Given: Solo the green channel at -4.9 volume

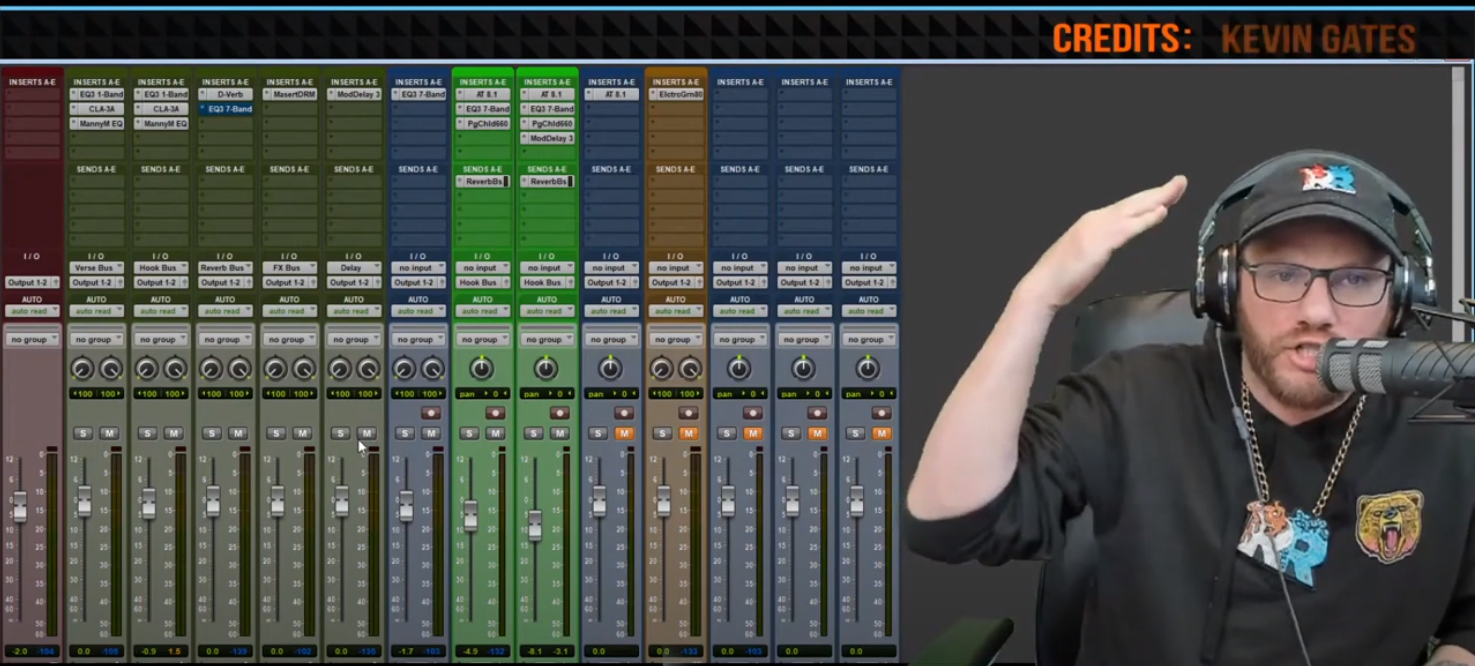Looking at the screenshot, I should 469,433.
